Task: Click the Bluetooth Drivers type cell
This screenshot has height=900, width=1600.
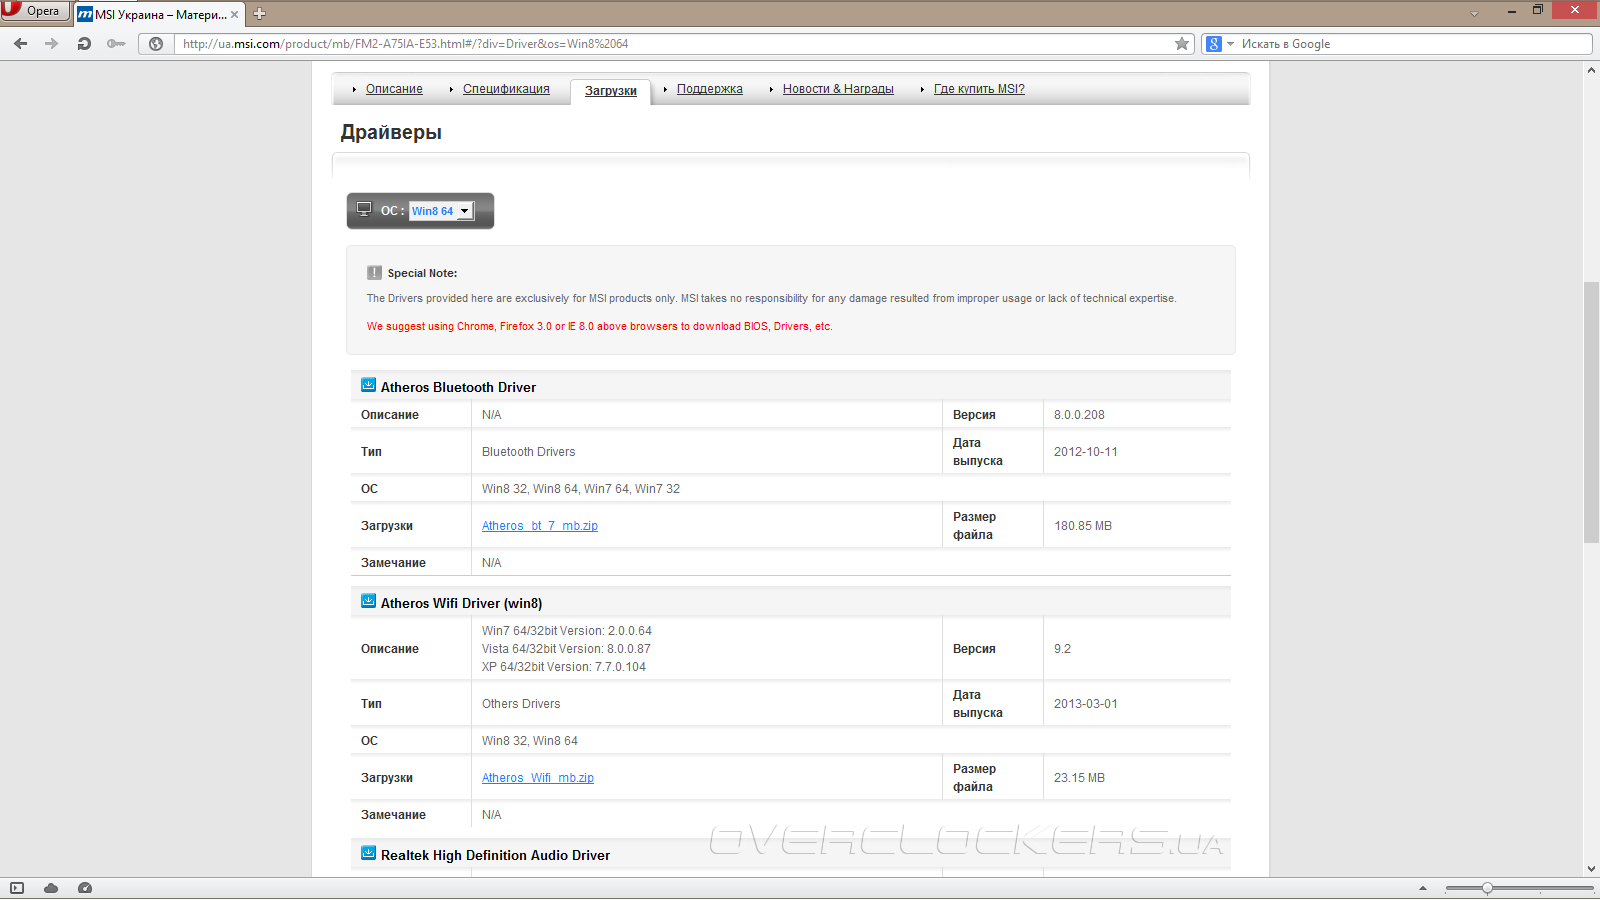Action: (529, 452)
